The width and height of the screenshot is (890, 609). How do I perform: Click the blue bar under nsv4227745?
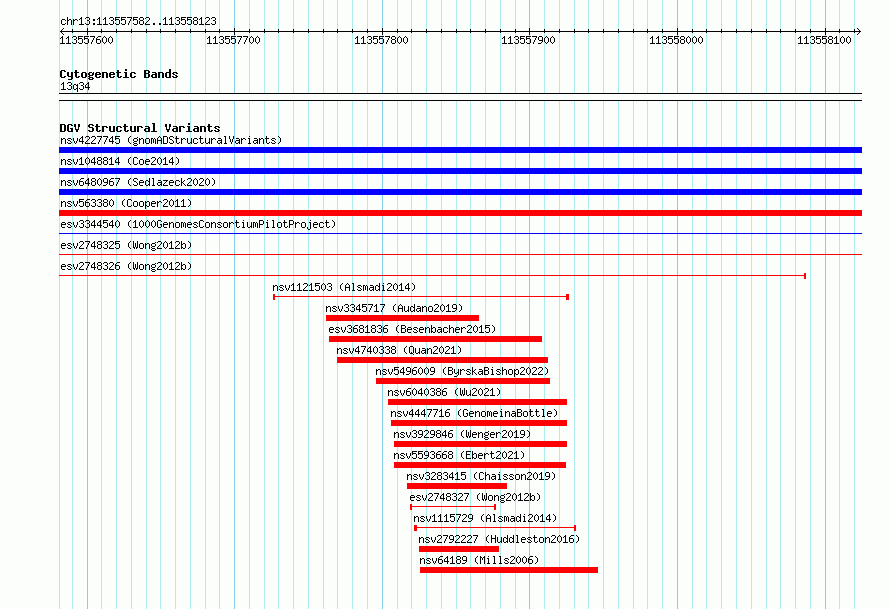pyautogui.click(x=460, y=150)
